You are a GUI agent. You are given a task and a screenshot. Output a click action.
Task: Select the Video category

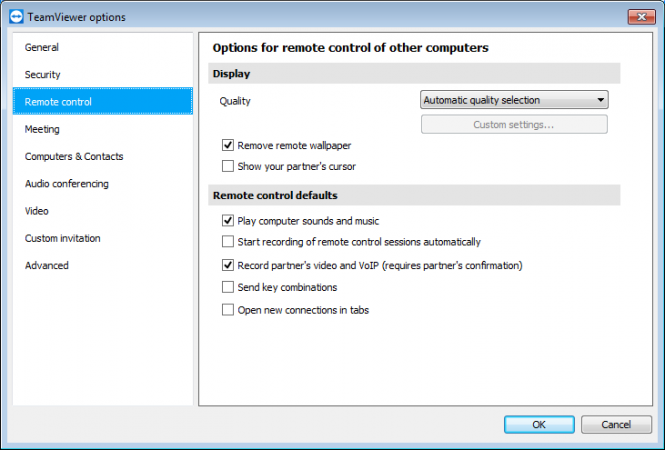(103, 211)
